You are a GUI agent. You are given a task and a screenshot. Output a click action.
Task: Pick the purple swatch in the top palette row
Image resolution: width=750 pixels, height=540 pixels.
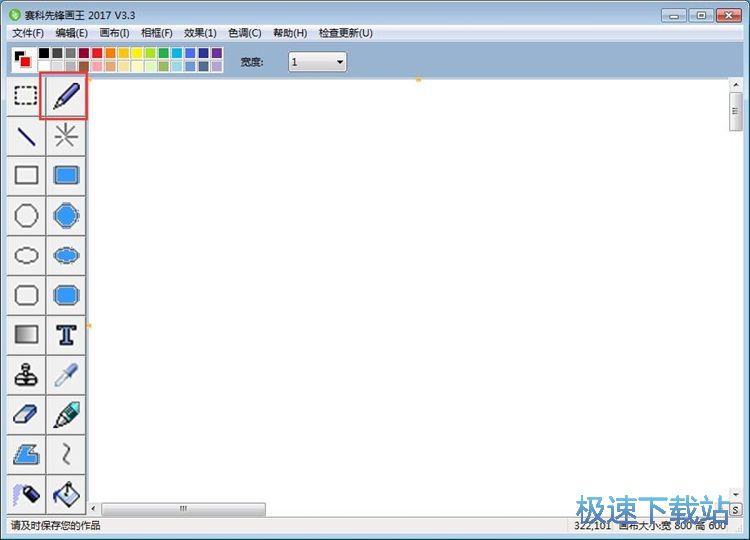point(217,53)
